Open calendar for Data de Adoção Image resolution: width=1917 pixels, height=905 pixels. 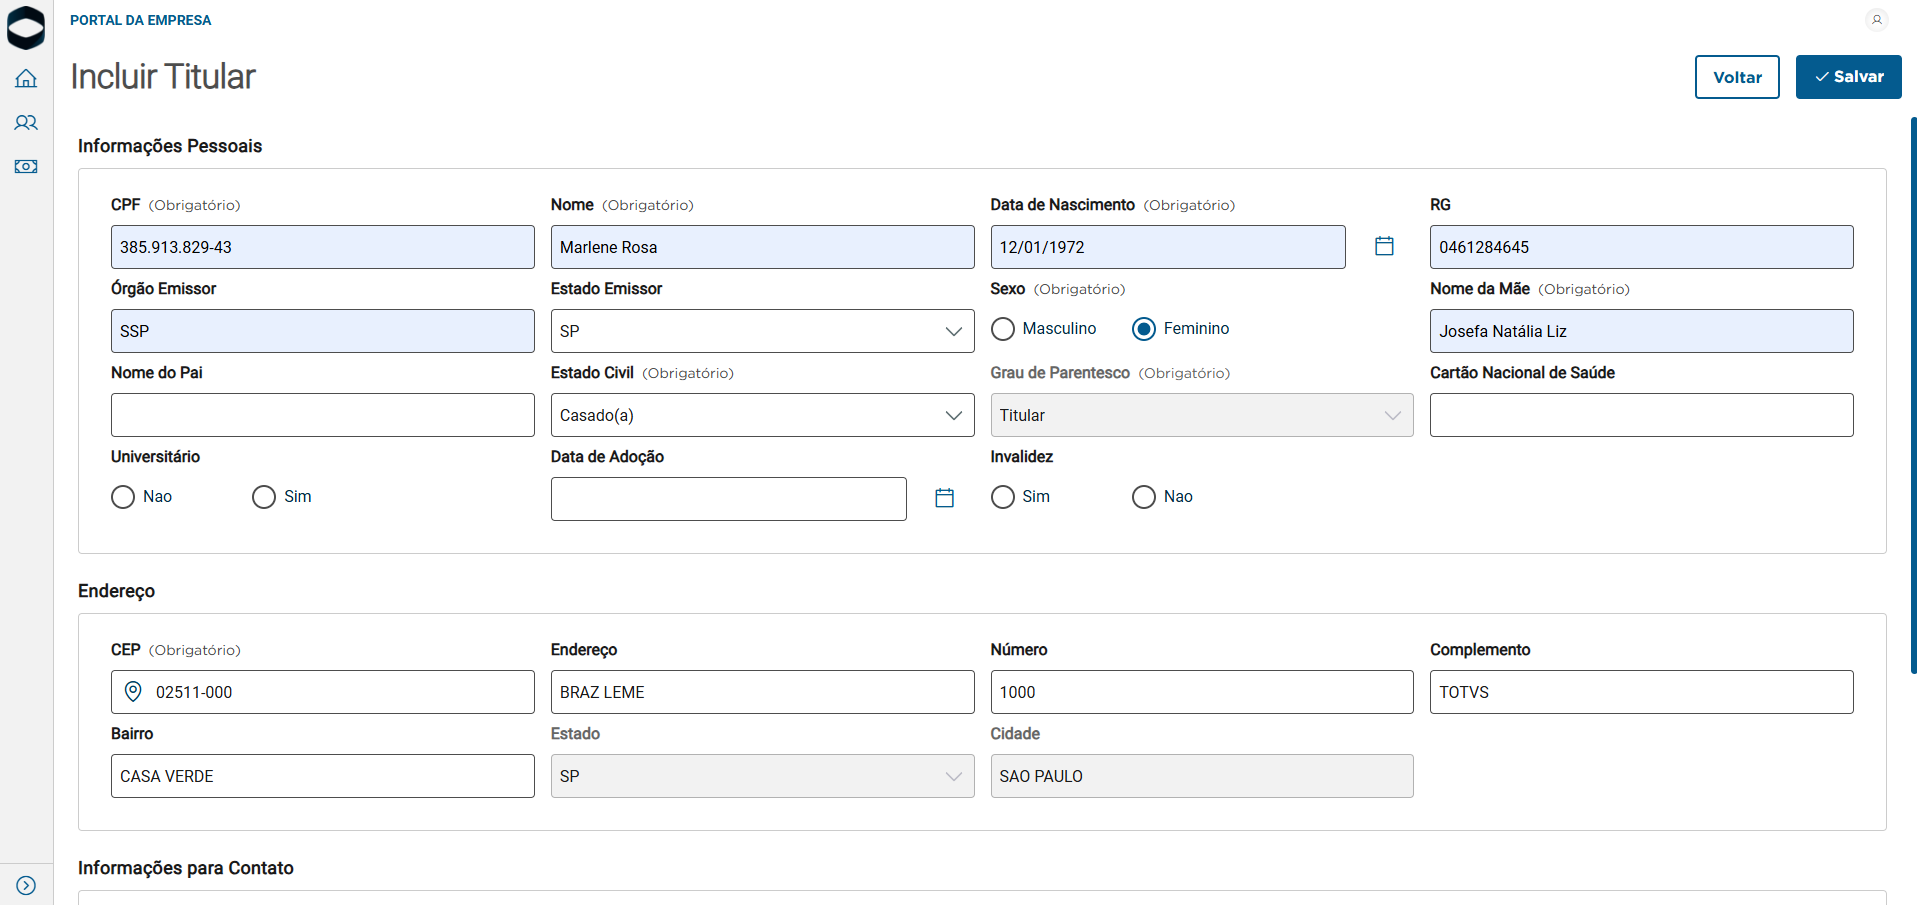944,498
